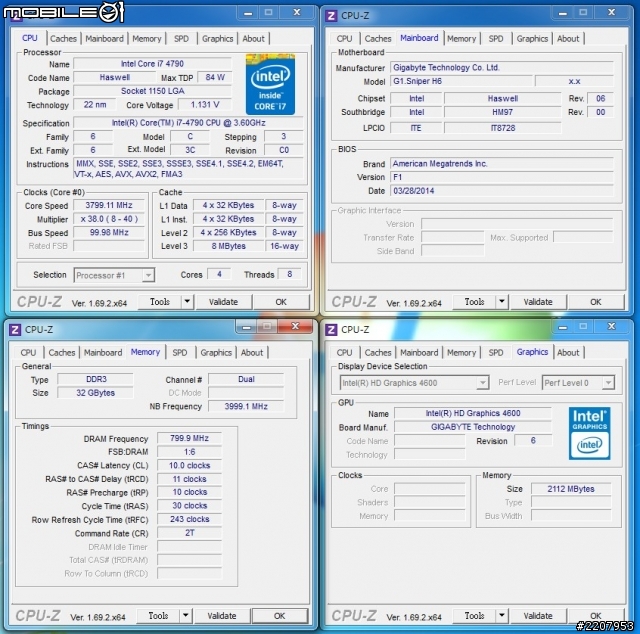Open About tab in CPU window
Viewport: 640px width, 634px height.
[253, 39]
